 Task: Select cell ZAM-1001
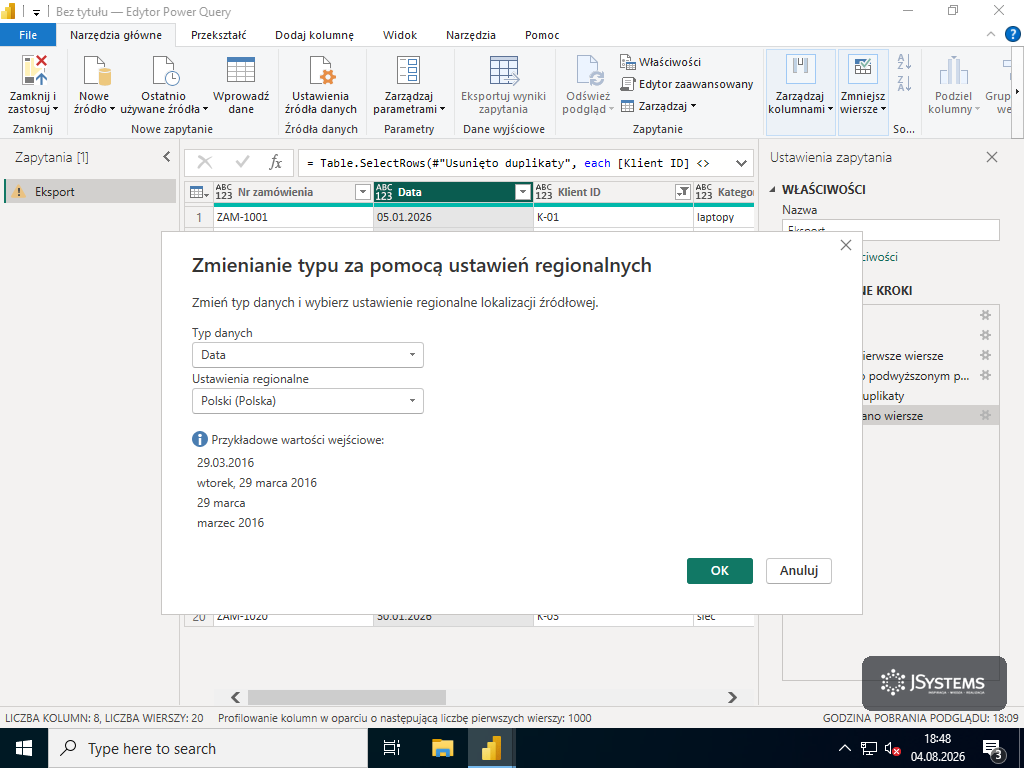(293, 217)
